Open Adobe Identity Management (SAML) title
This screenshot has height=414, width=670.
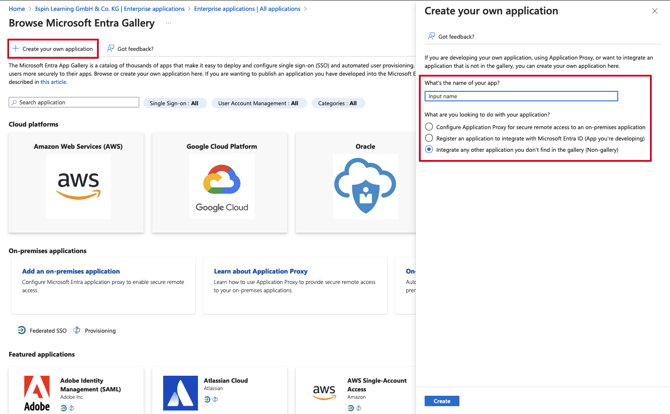pyautogui.click(x=91, y=385)
